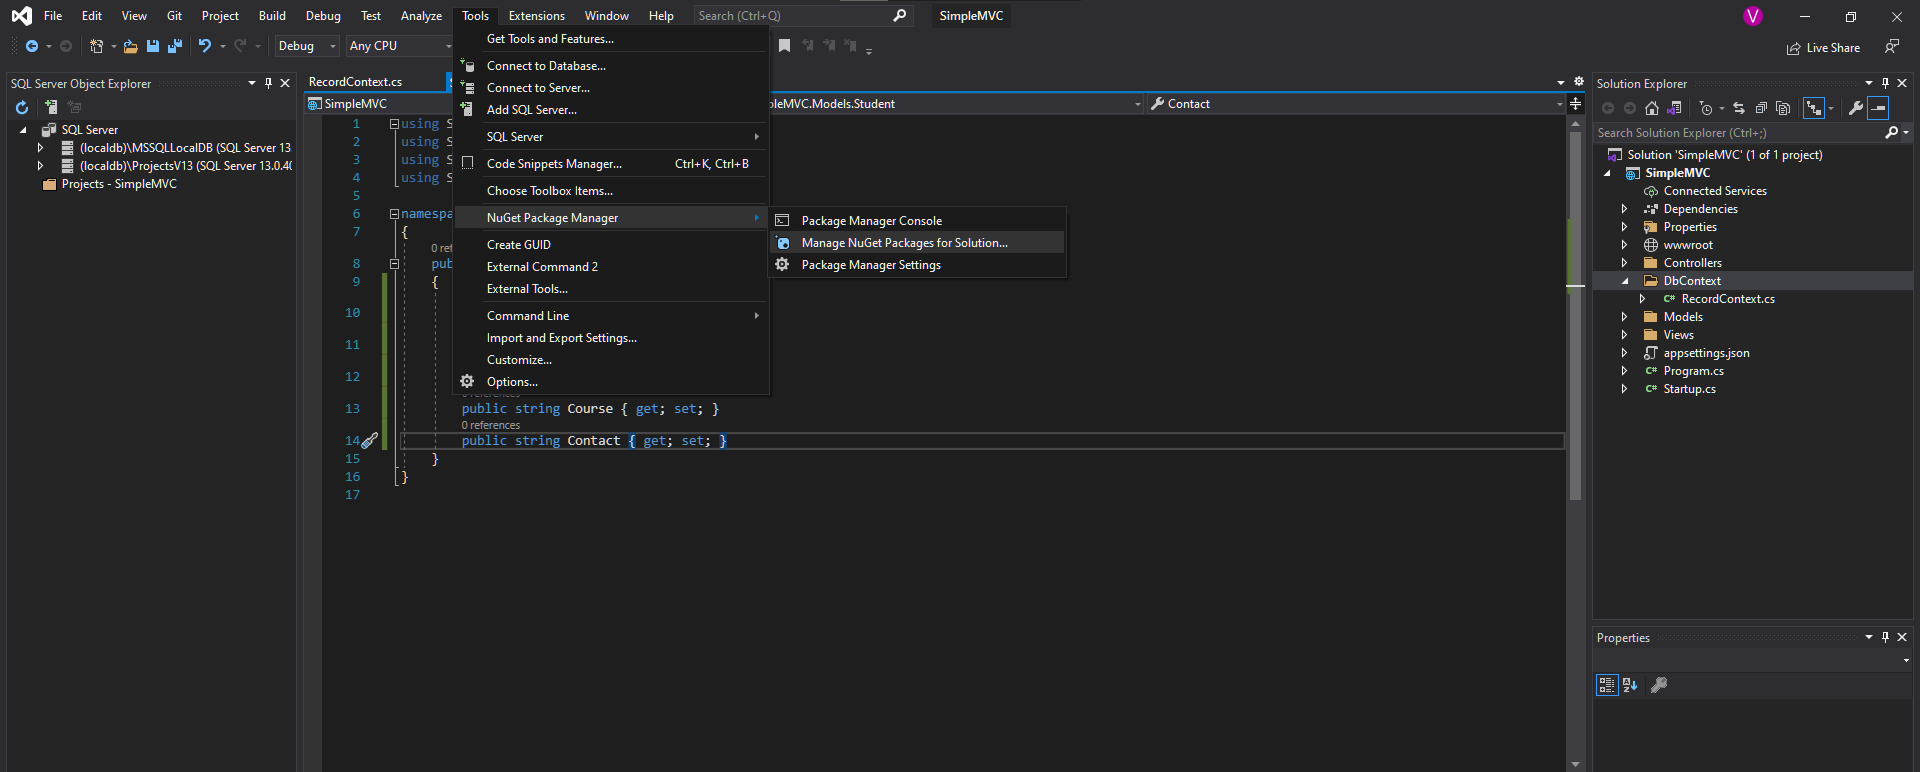Click the Property Pages wrench in Properties
1920x772 pixels.
tap(1659, 685)
